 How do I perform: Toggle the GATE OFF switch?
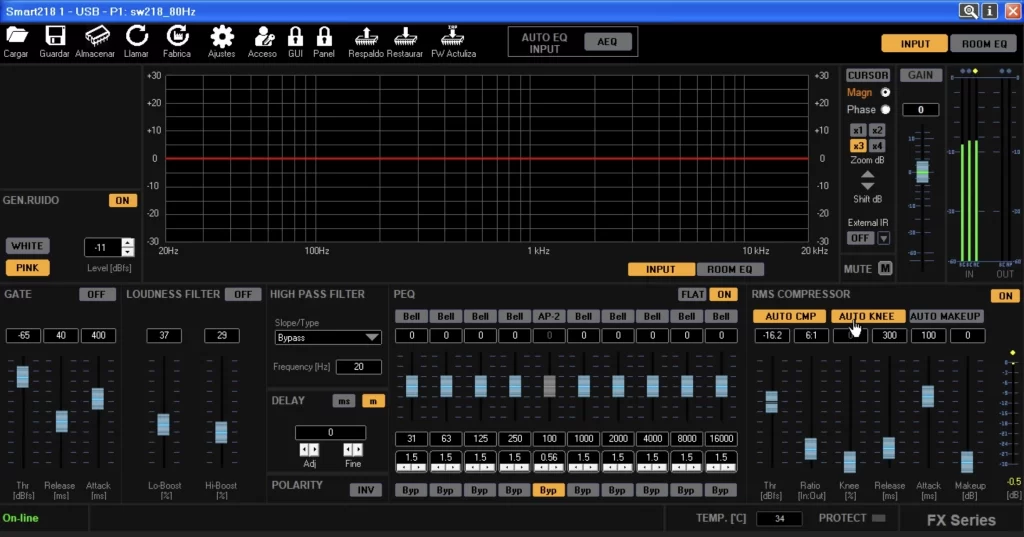[x=96, y=294]
